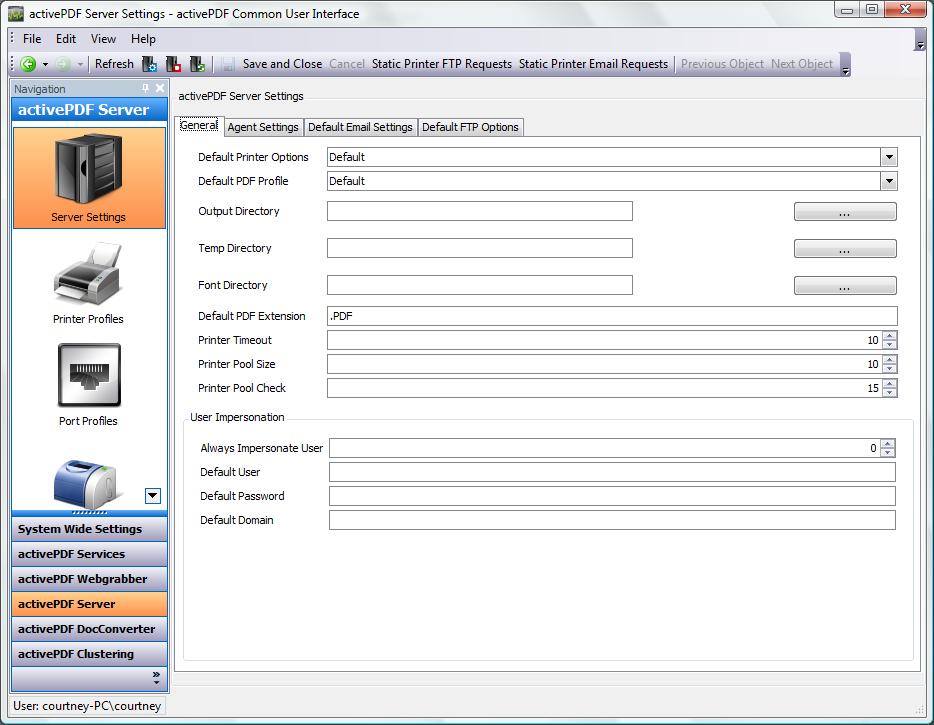Click the server icon with blue gear
934x725 pixels.
coord(150,64)
